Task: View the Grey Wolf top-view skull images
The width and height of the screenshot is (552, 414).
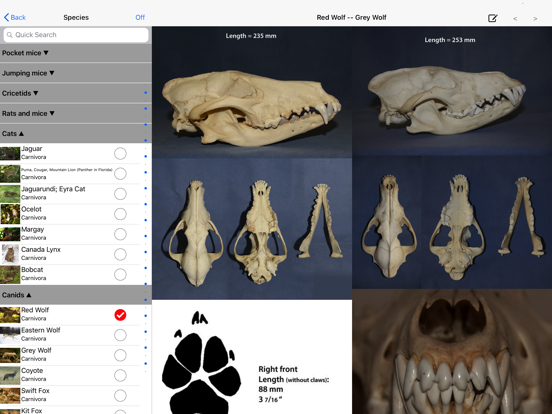Action: [x=452, y=222]
